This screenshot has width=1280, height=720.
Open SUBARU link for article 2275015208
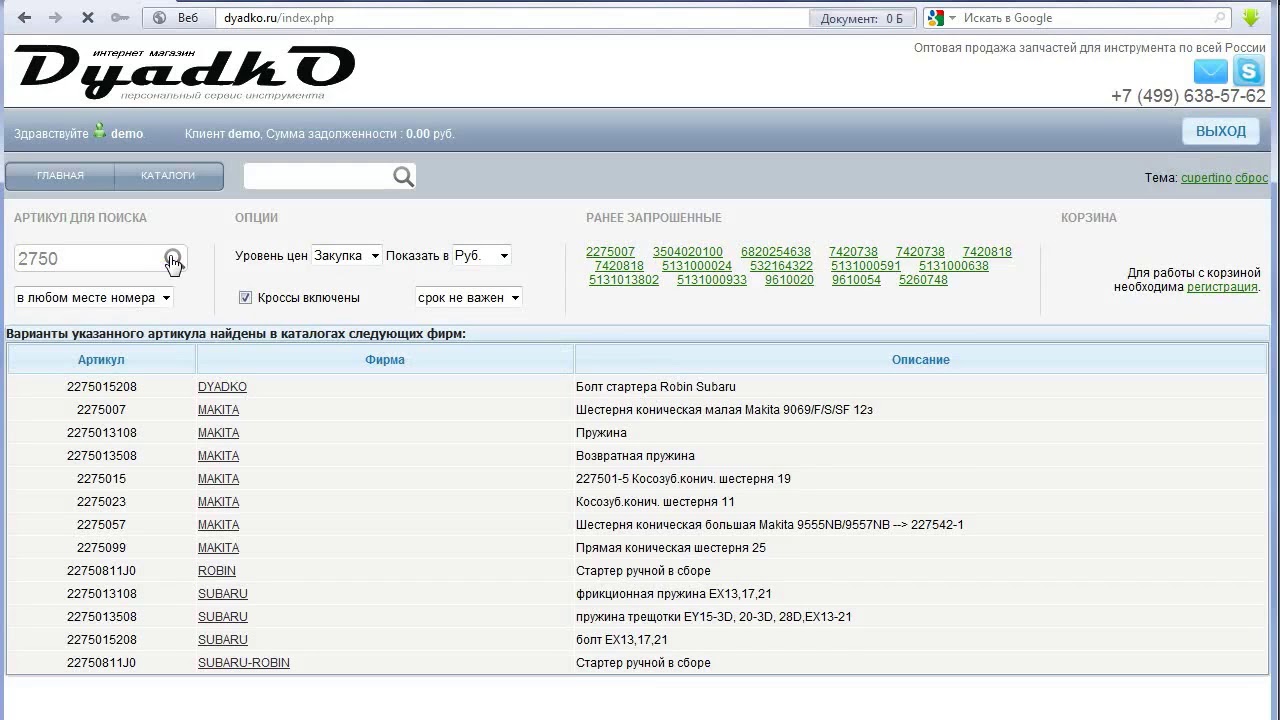(x=223, y=640)
